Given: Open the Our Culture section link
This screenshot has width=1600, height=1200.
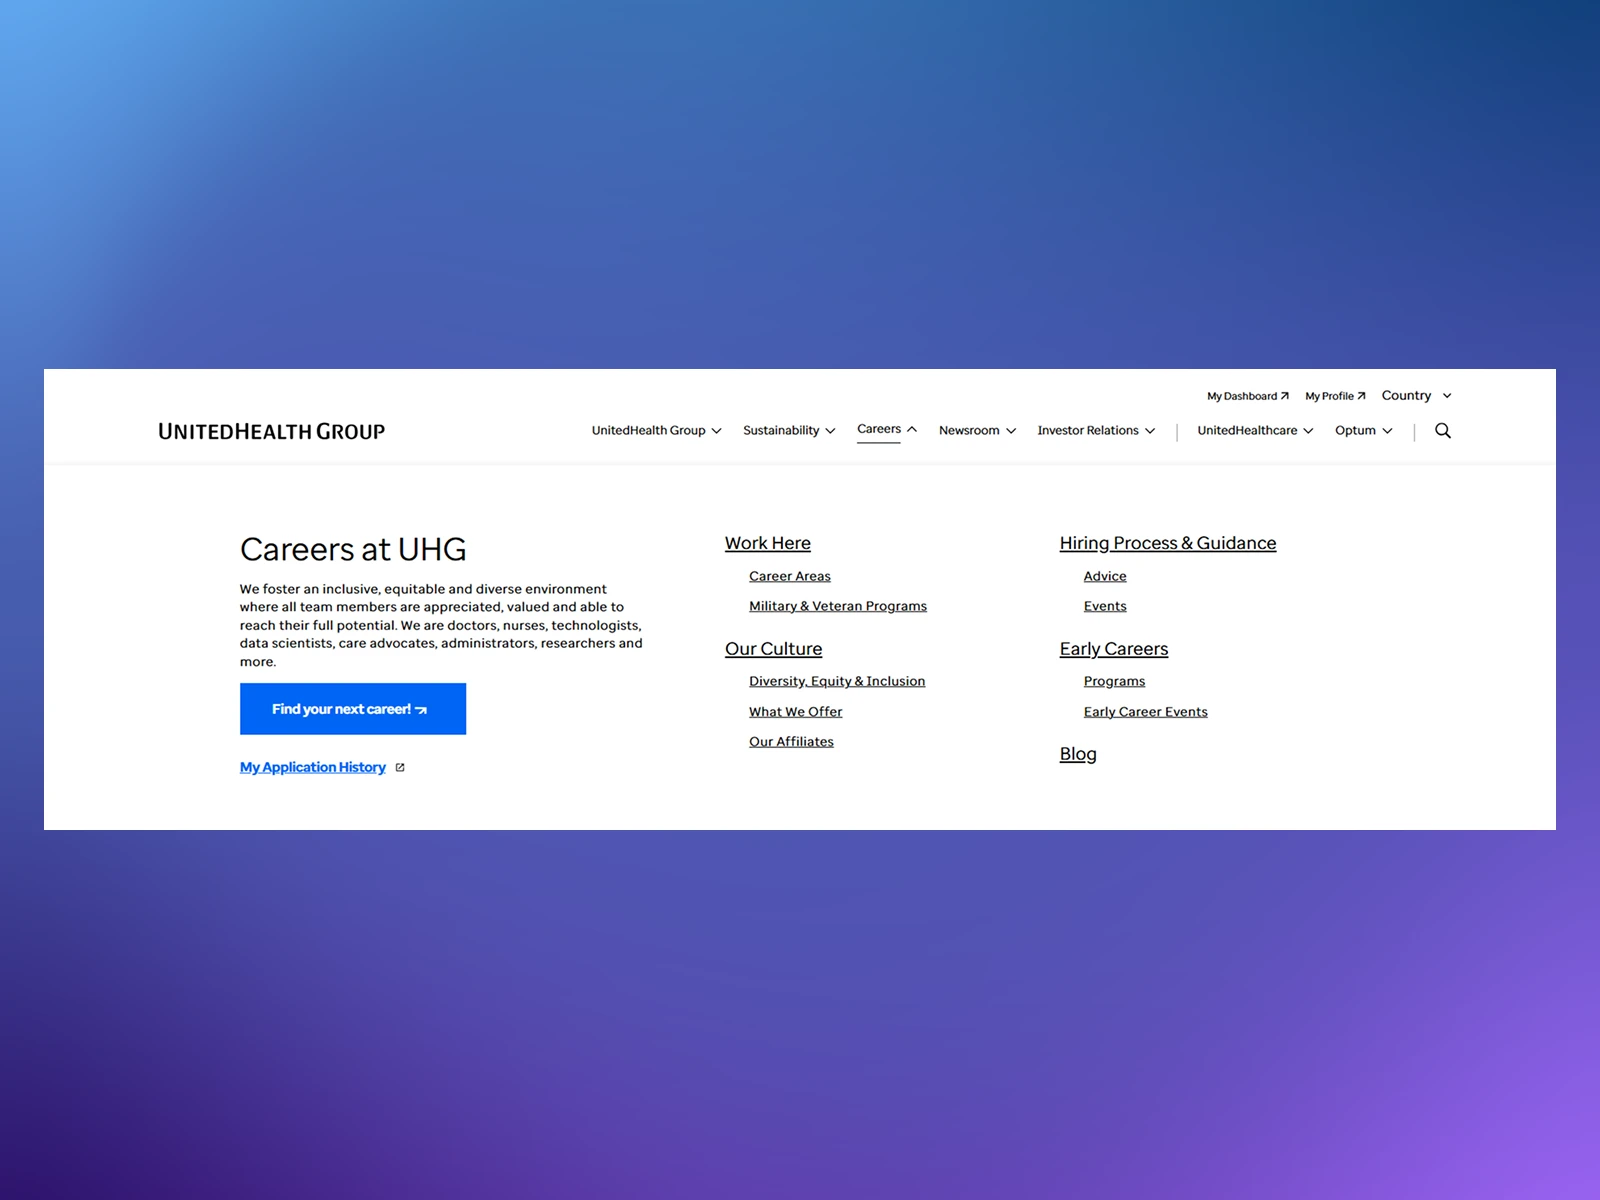Looking at the screenshot, I should 774,649.
